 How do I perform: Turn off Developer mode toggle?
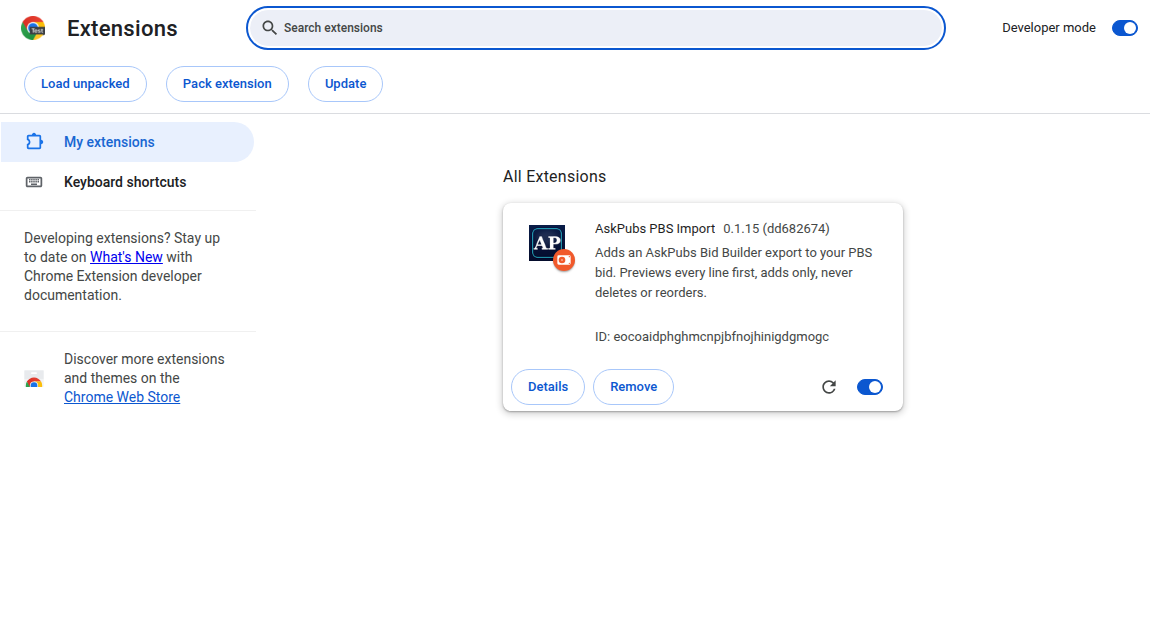click(1124, 28)
